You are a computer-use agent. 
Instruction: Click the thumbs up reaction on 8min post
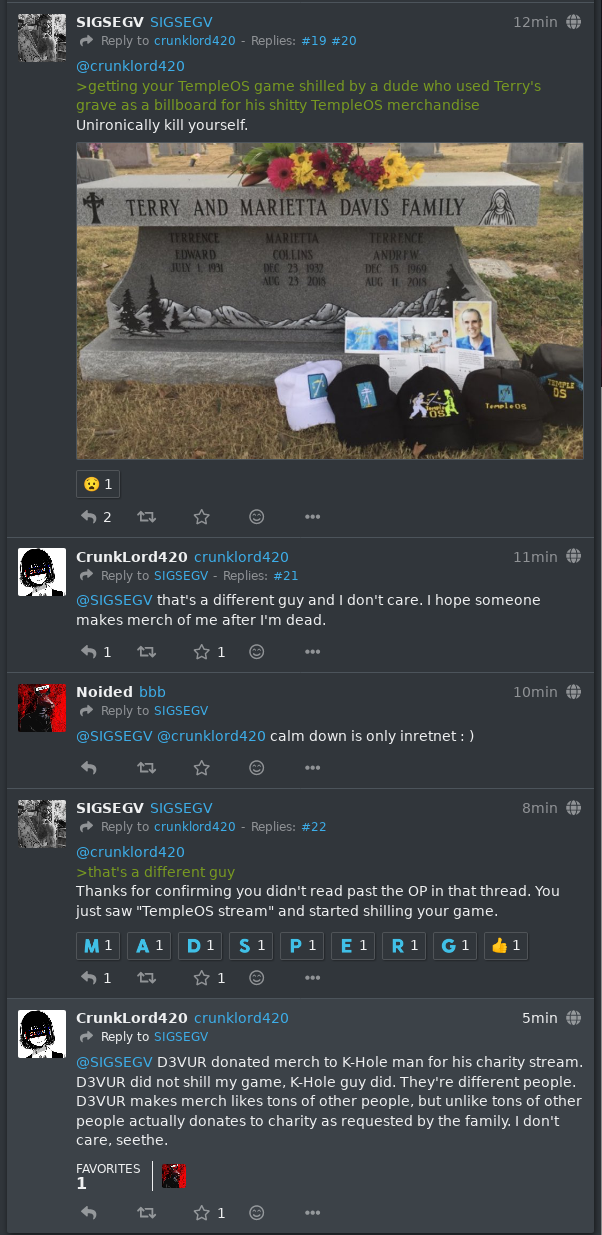[506, 945]
